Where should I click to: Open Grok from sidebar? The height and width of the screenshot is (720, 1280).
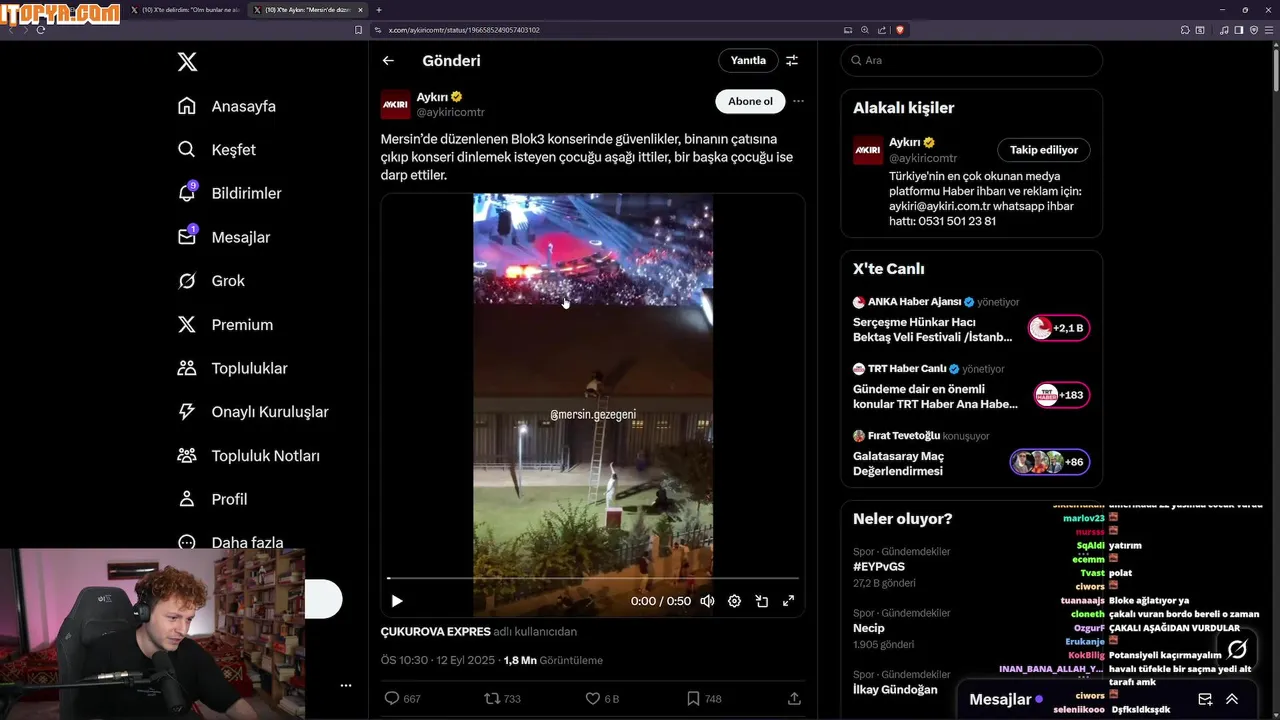tap(211, 281)
